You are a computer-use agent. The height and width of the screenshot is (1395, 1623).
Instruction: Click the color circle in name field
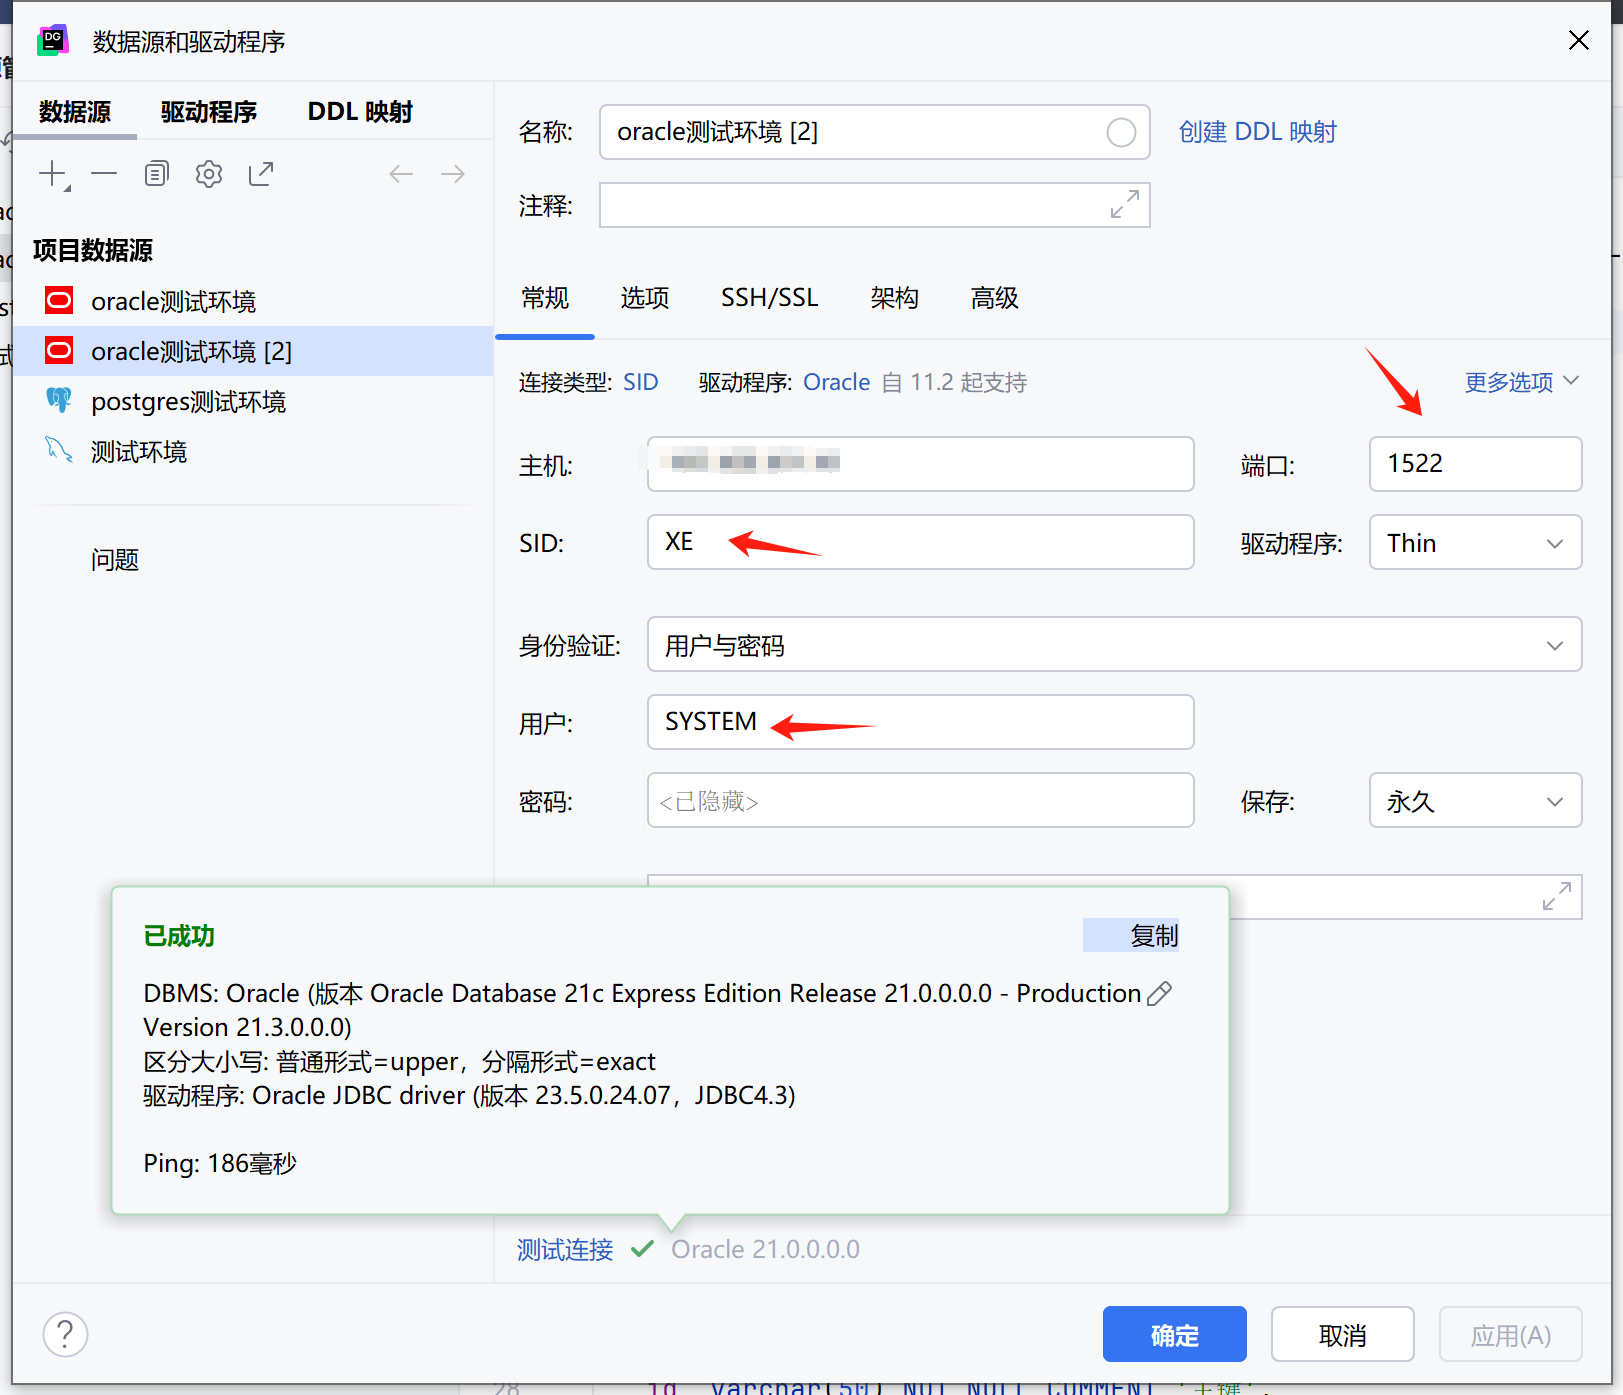click(x=1121, y=132)
